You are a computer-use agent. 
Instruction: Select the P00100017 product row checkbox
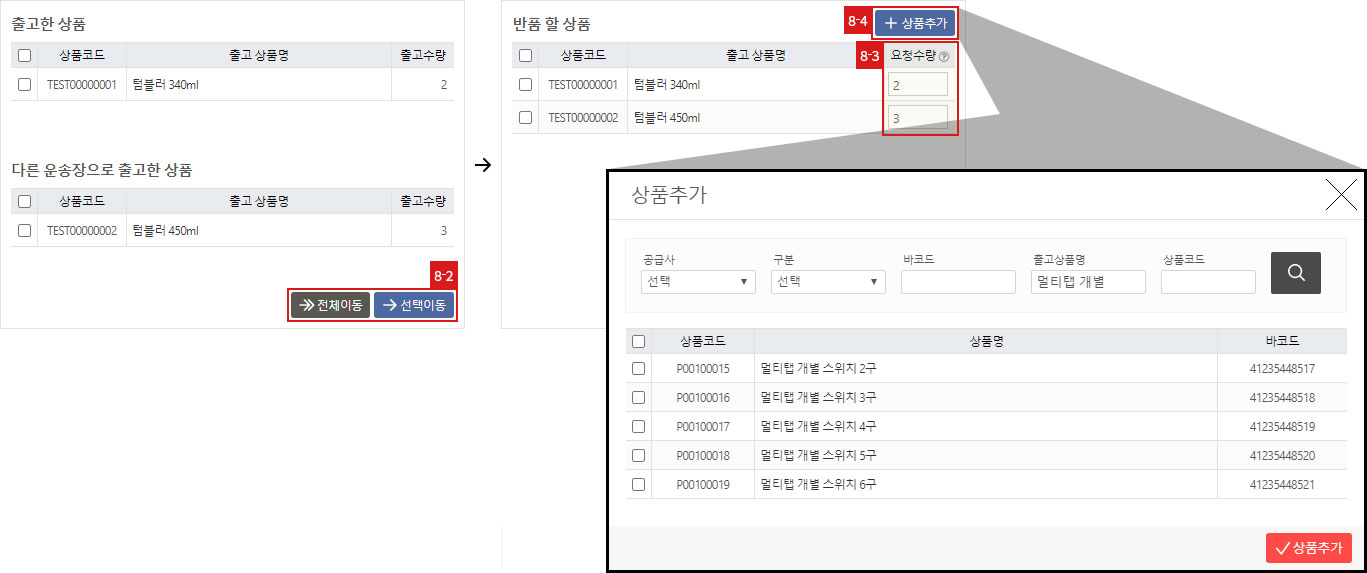point(638,427)
